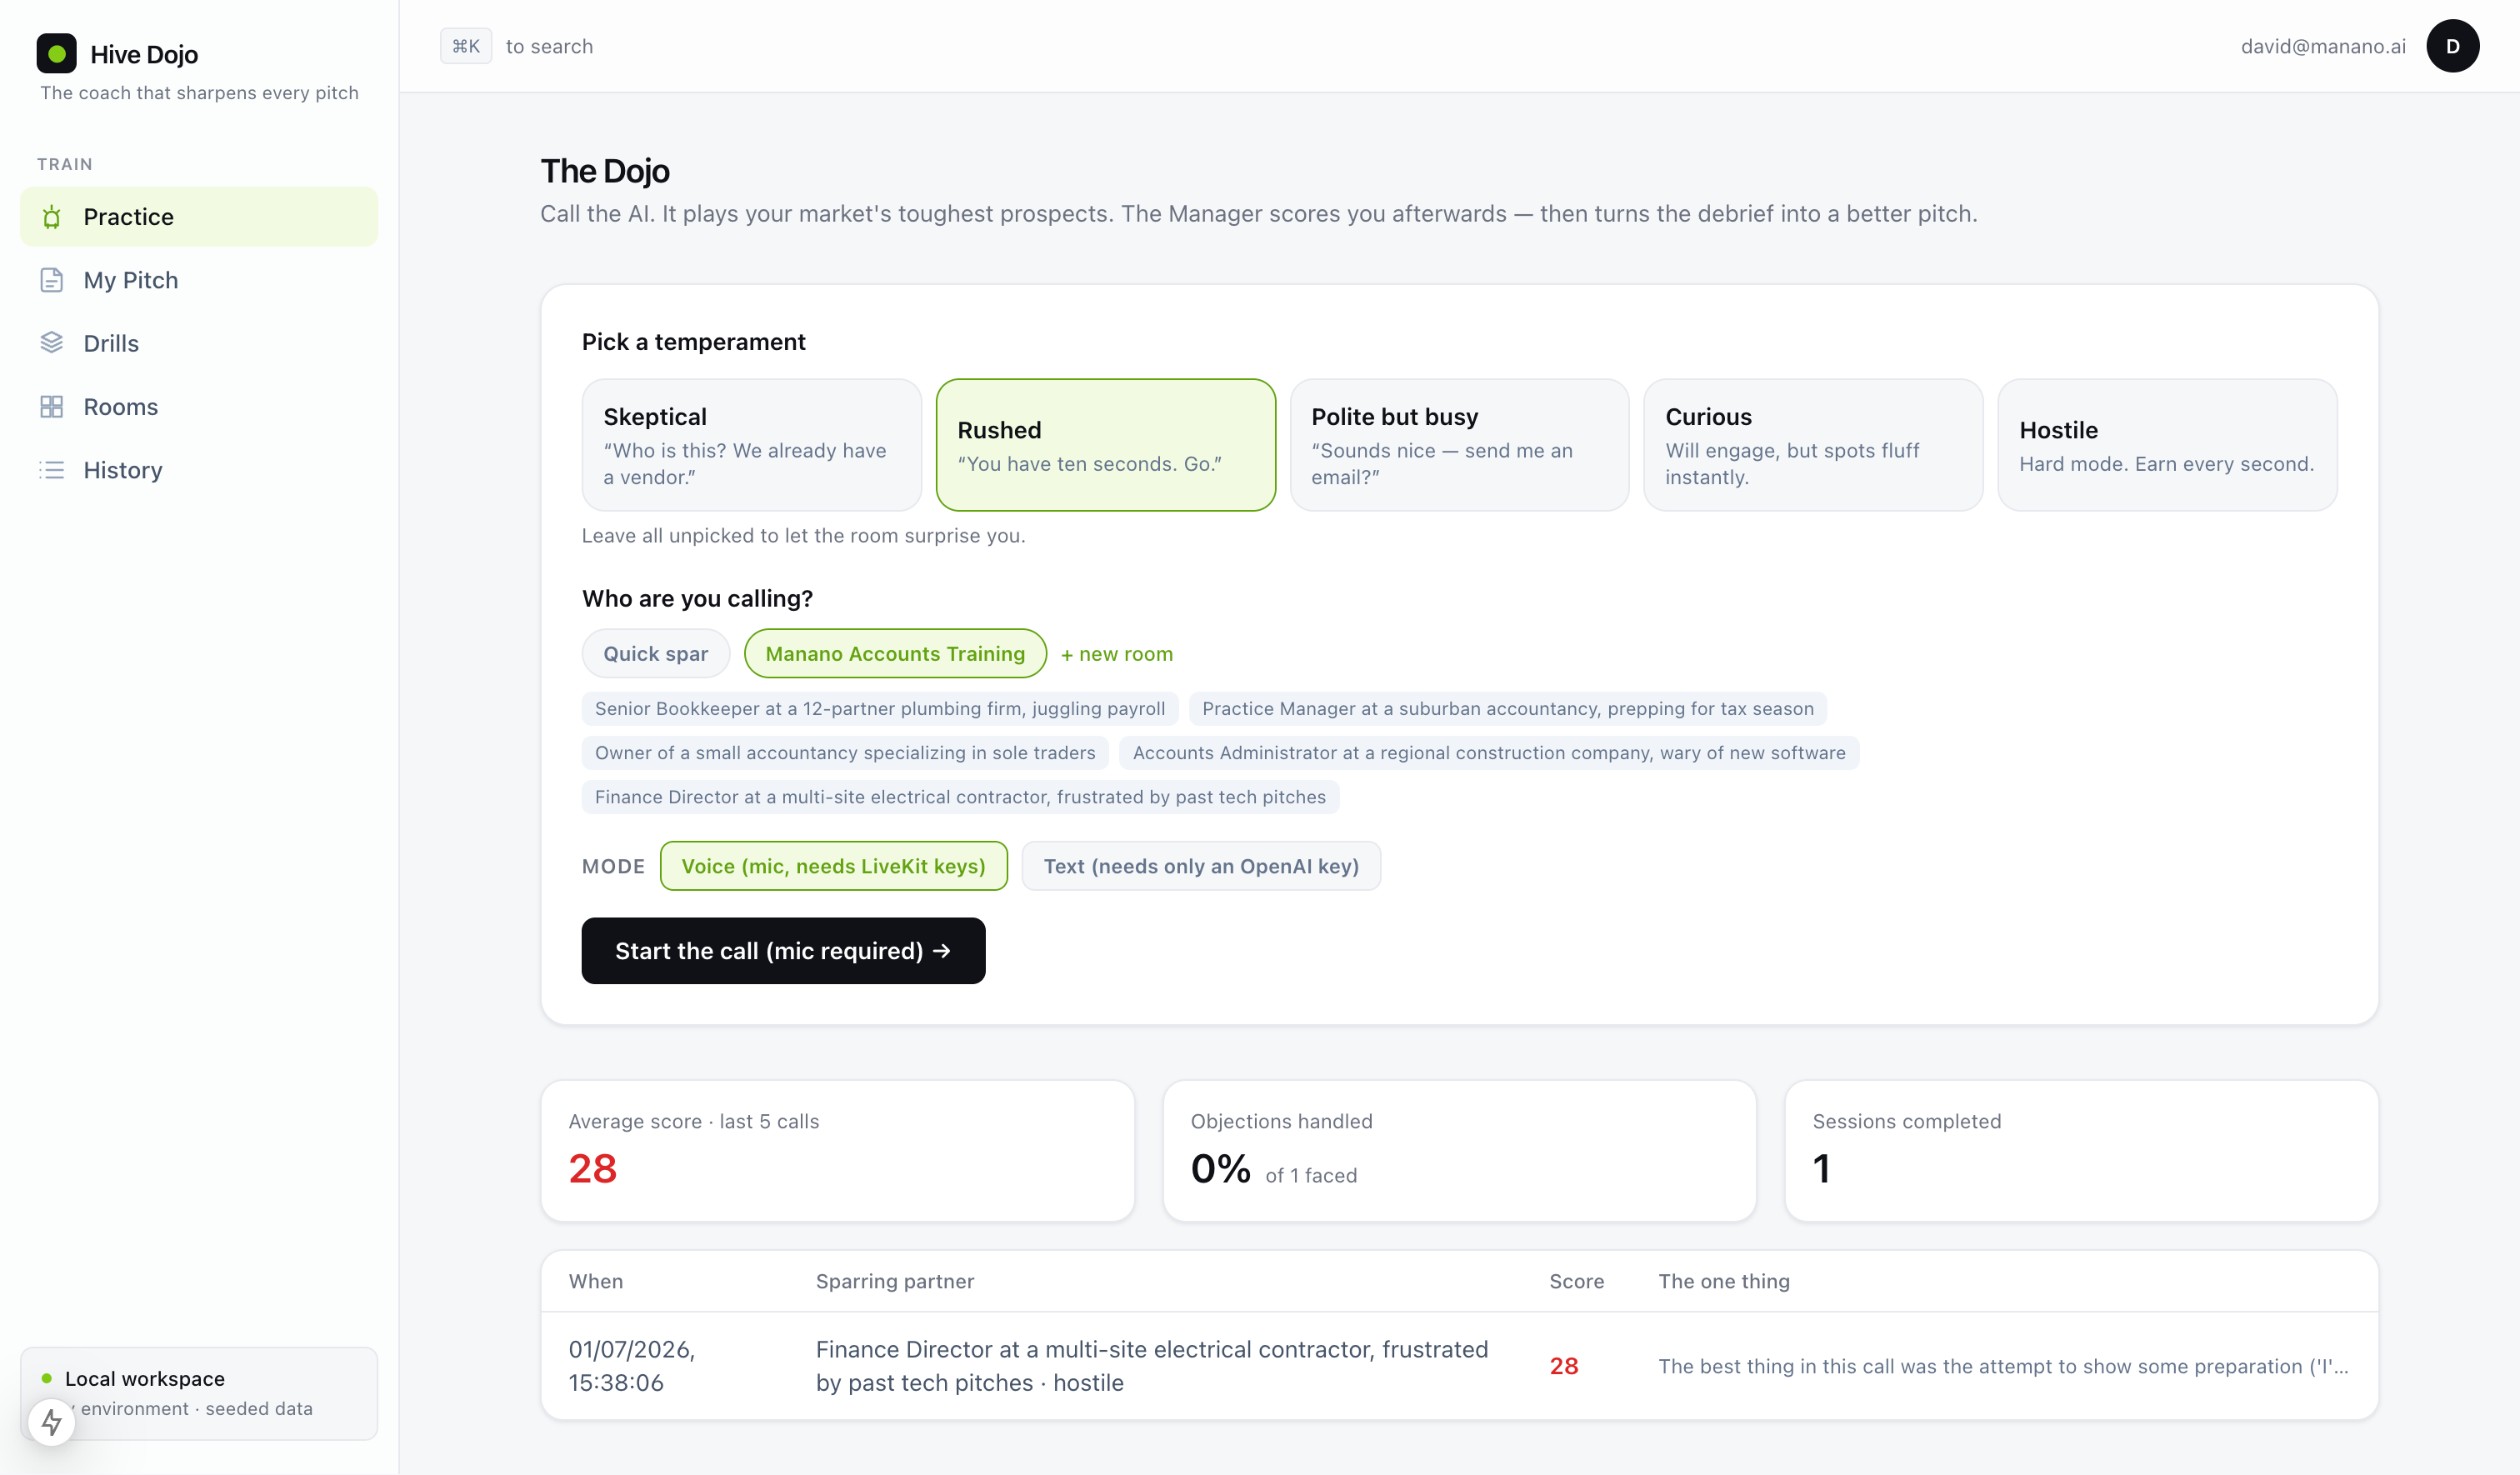Click the Rooms grid icon
2520x1475 pixels.
pyautogui.click(x=52, y=407)
